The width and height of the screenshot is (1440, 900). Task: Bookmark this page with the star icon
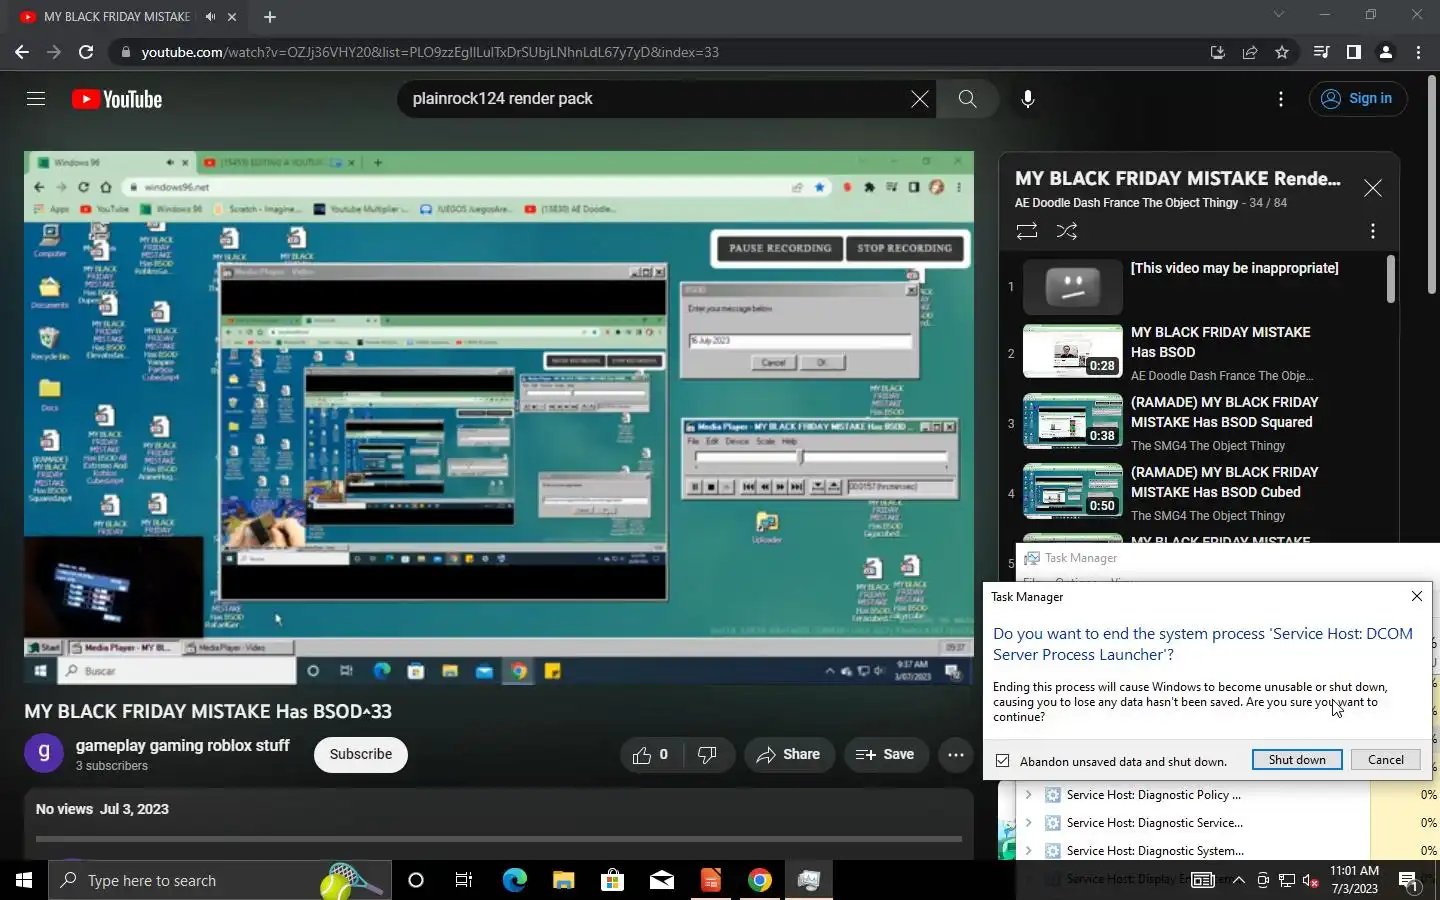coord(1282,52)
